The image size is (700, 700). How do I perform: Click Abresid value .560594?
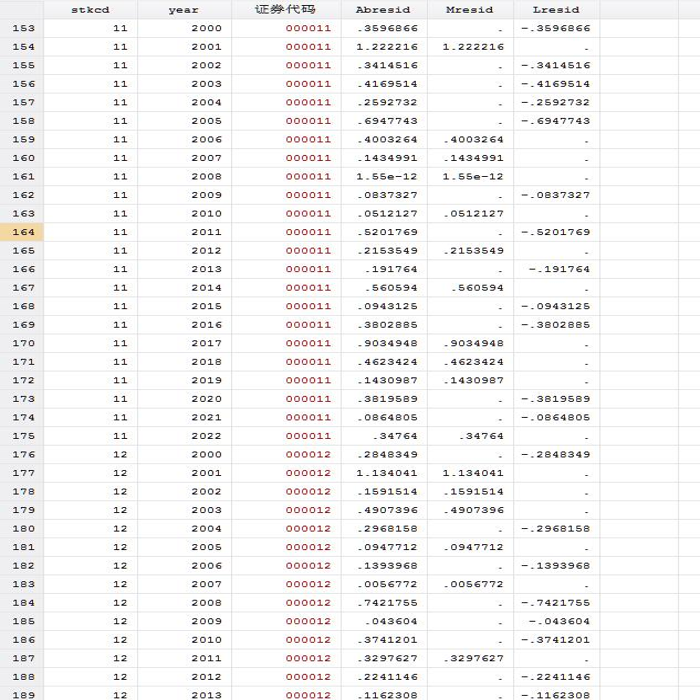click(x=391, y=288)
